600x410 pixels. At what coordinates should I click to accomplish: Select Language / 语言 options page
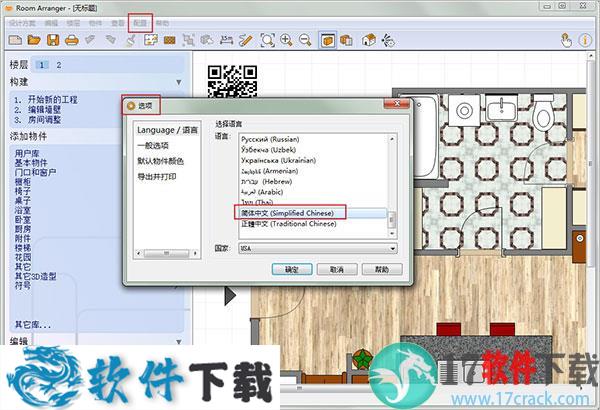click(x=167, y=130)
